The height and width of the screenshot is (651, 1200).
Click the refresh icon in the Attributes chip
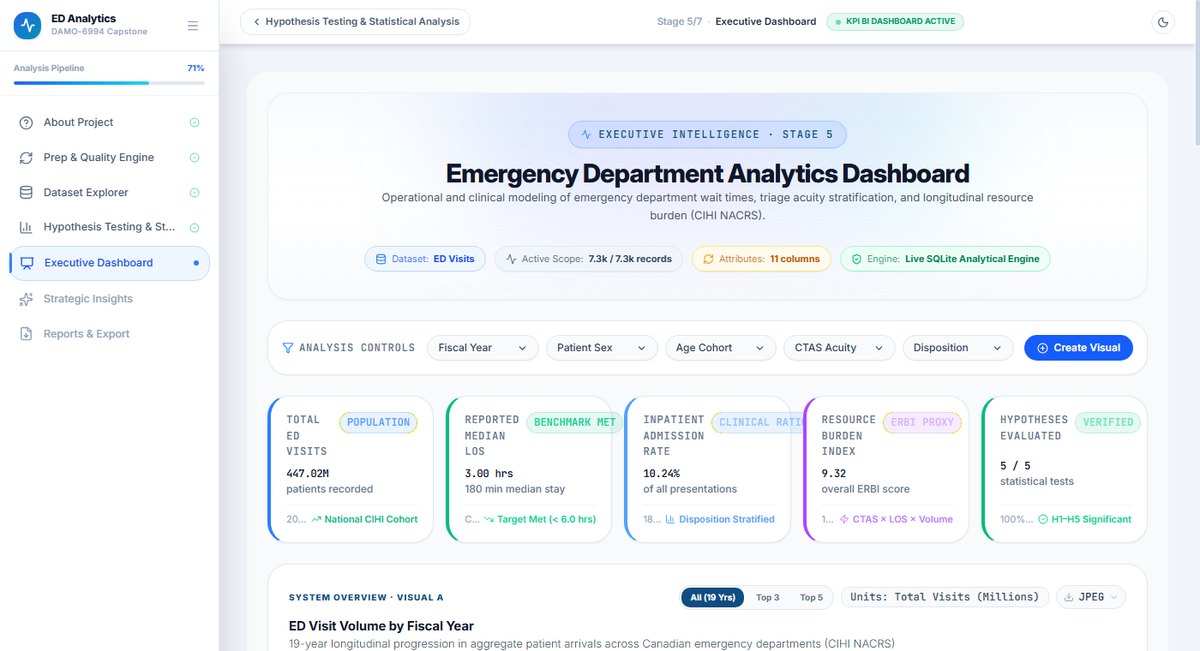[708, 259]
